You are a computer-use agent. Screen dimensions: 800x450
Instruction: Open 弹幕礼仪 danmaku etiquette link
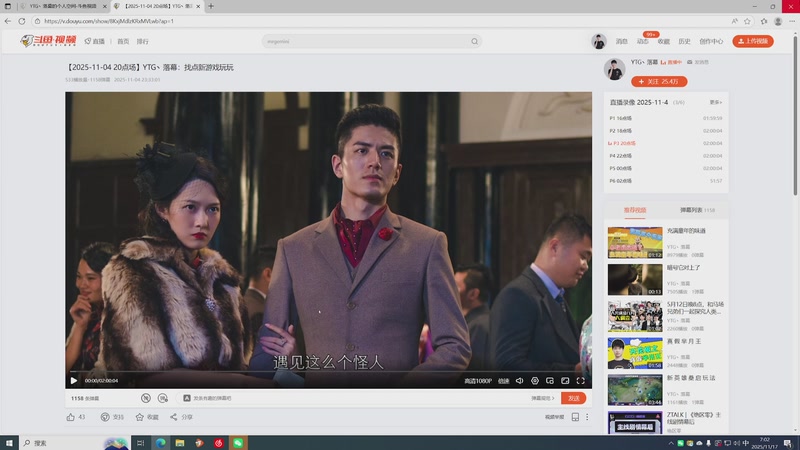tap(542, 398)
